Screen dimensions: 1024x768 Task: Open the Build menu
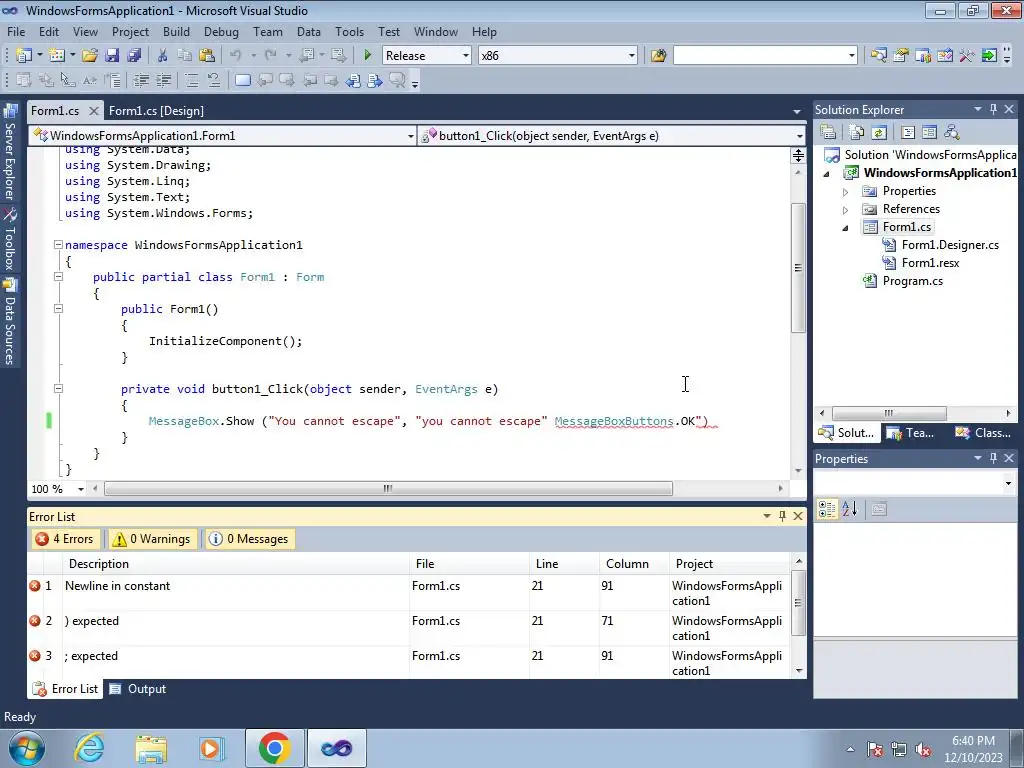click(176, 31)
